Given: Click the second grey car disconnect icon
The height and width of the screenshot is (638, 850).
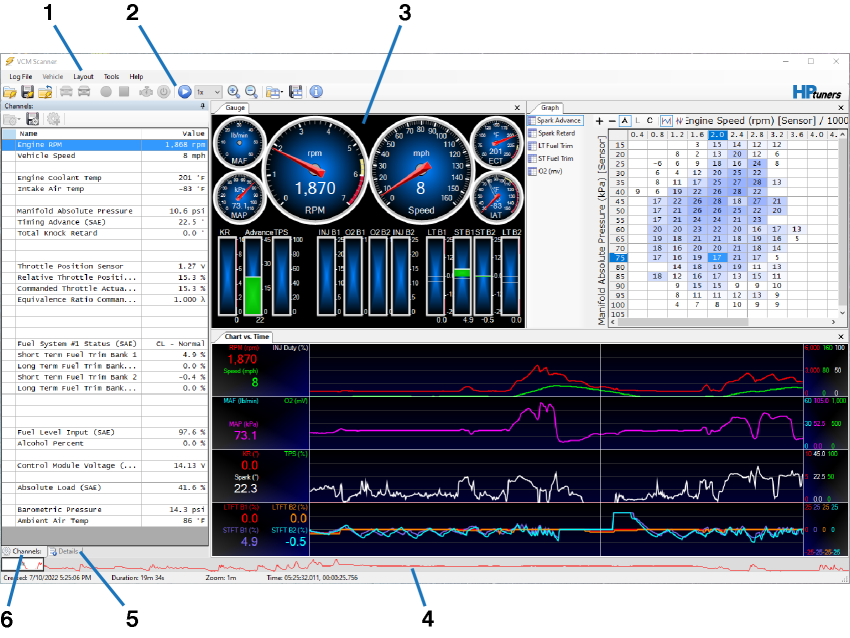Looking at the screenshot, I should point(84,92).
